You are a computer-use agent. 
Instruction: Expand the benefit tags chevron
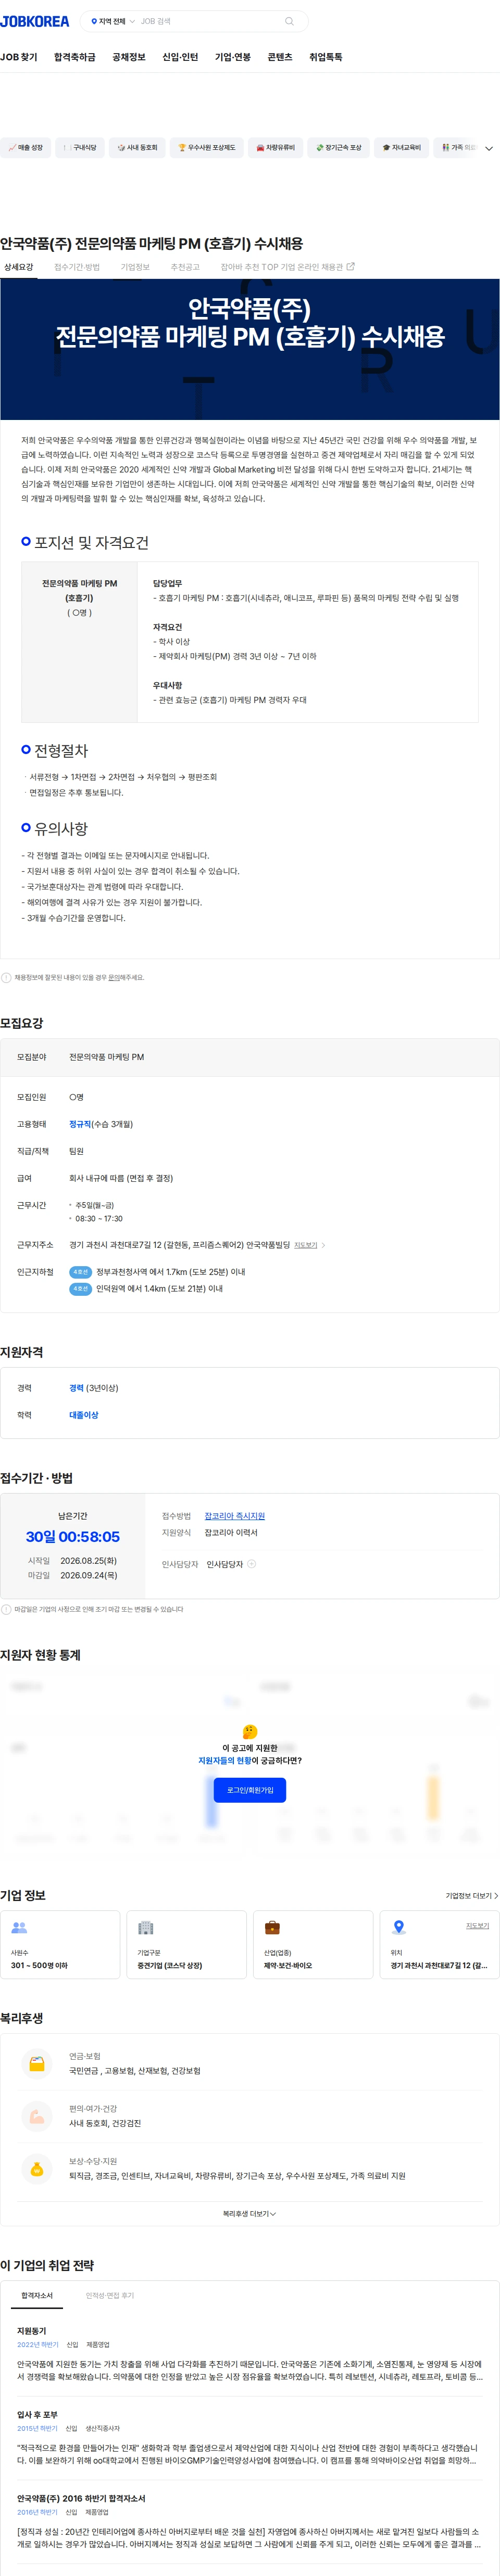tap(489, 148)
